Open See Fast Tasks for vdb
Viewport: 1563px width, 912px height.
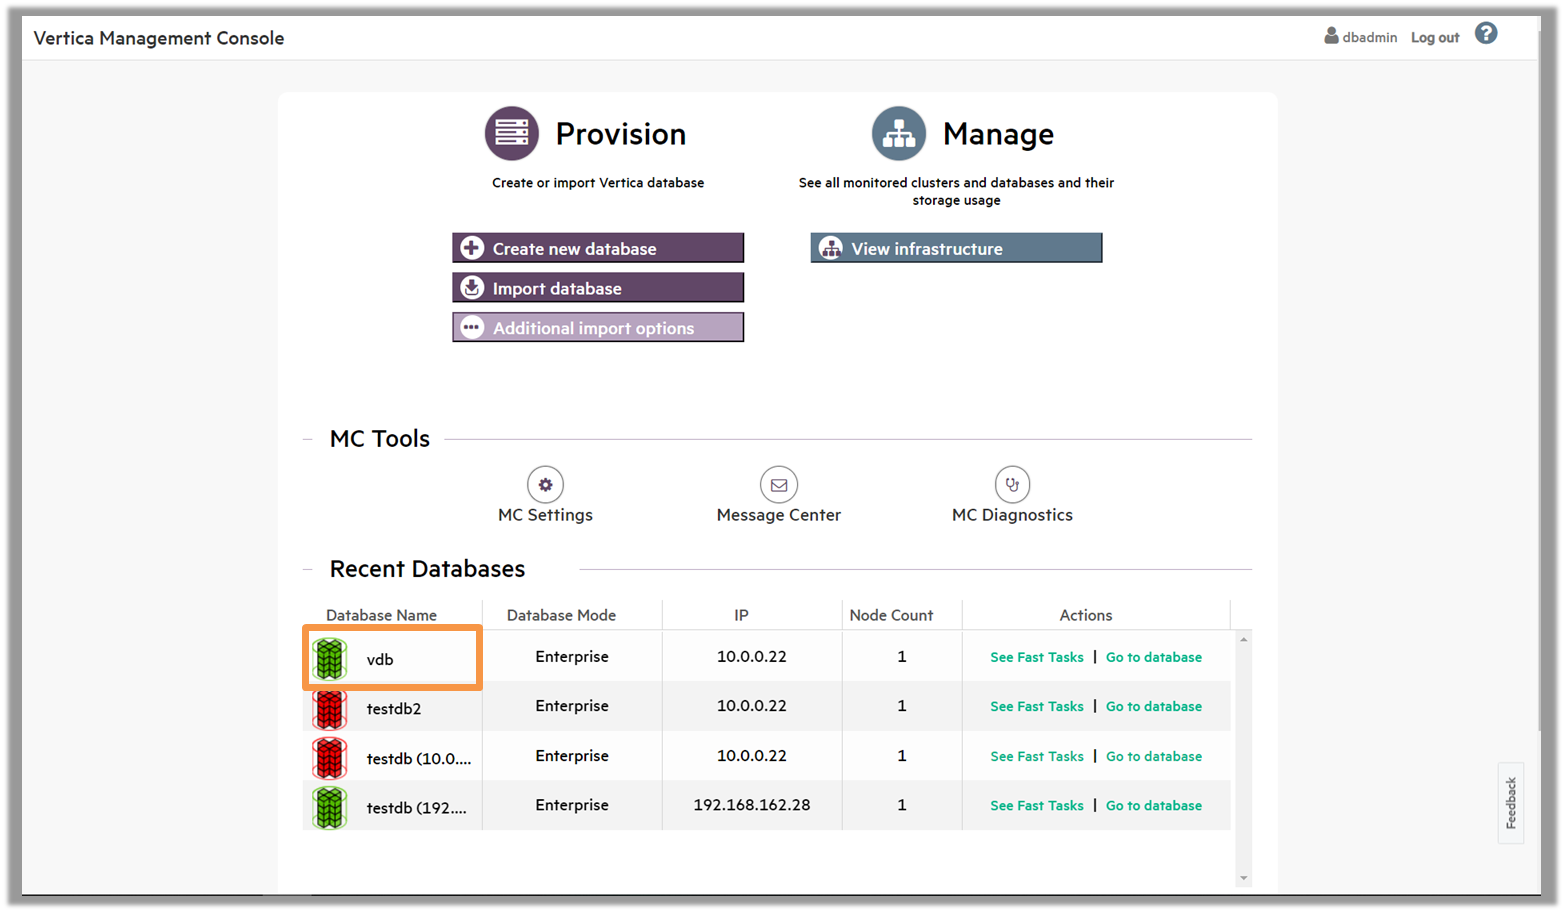click(x=1036, y=657)
